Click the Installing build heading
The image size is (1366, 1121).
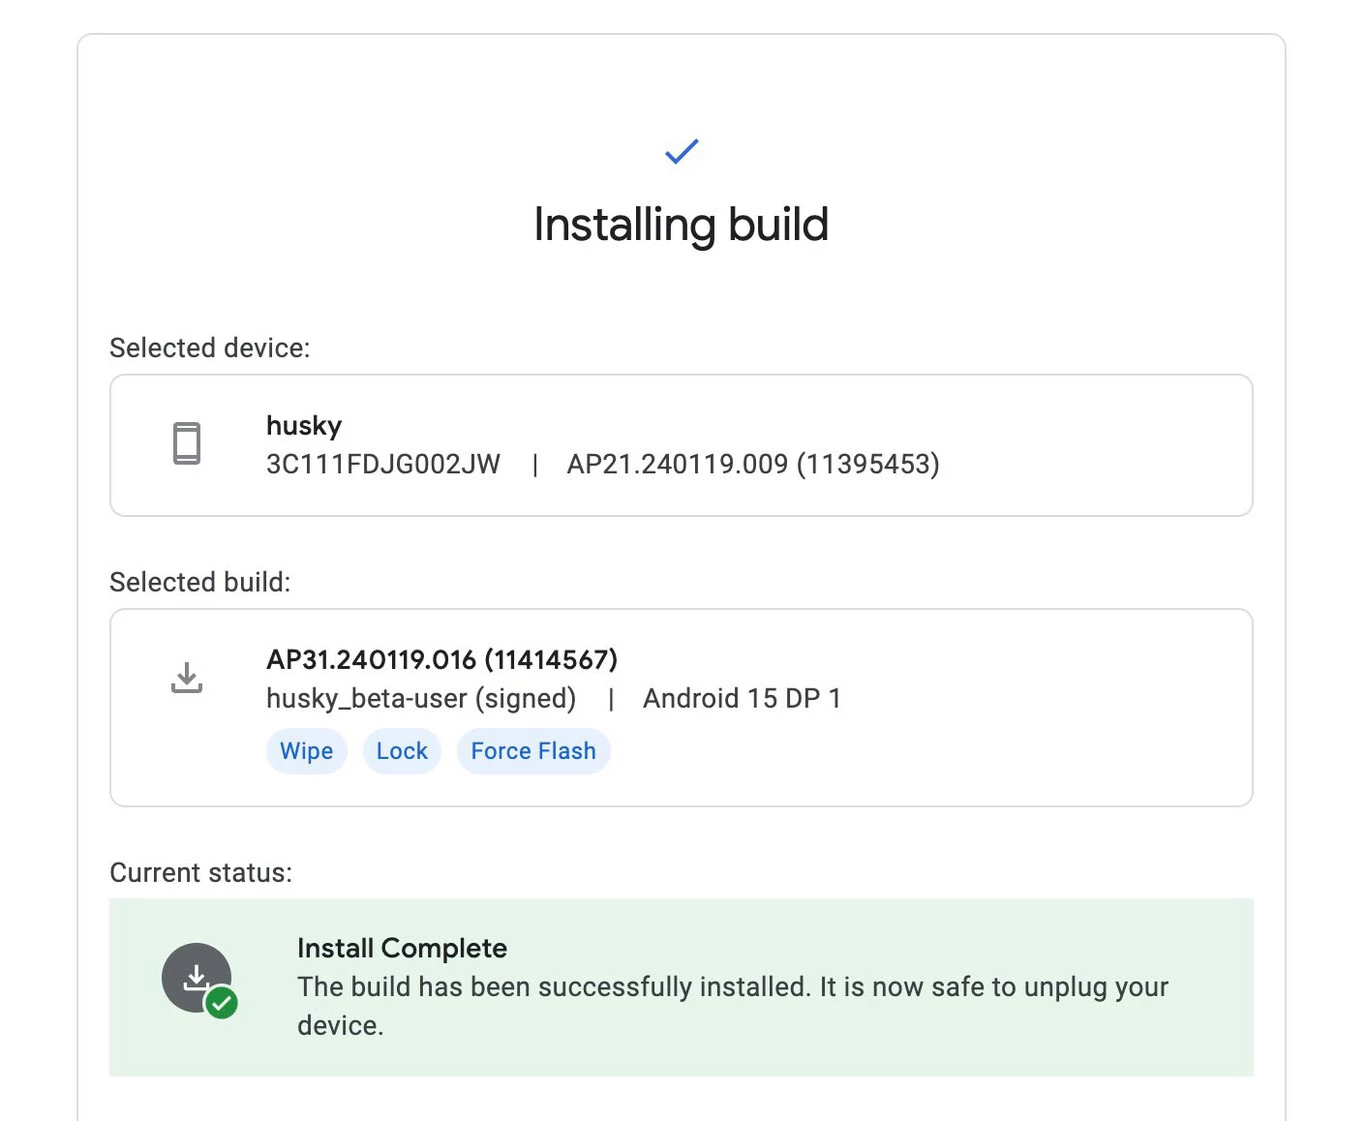(x=681, y=224)
